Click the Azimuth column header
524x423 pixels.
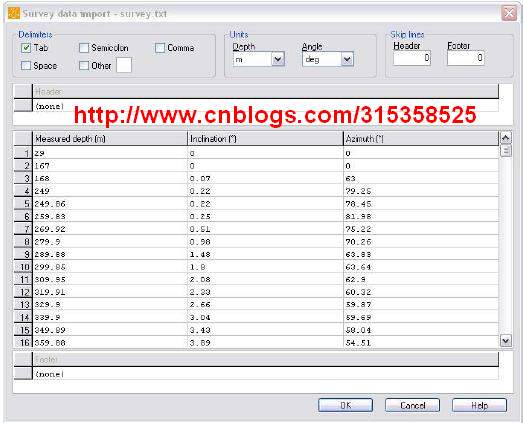pos(421,139)
